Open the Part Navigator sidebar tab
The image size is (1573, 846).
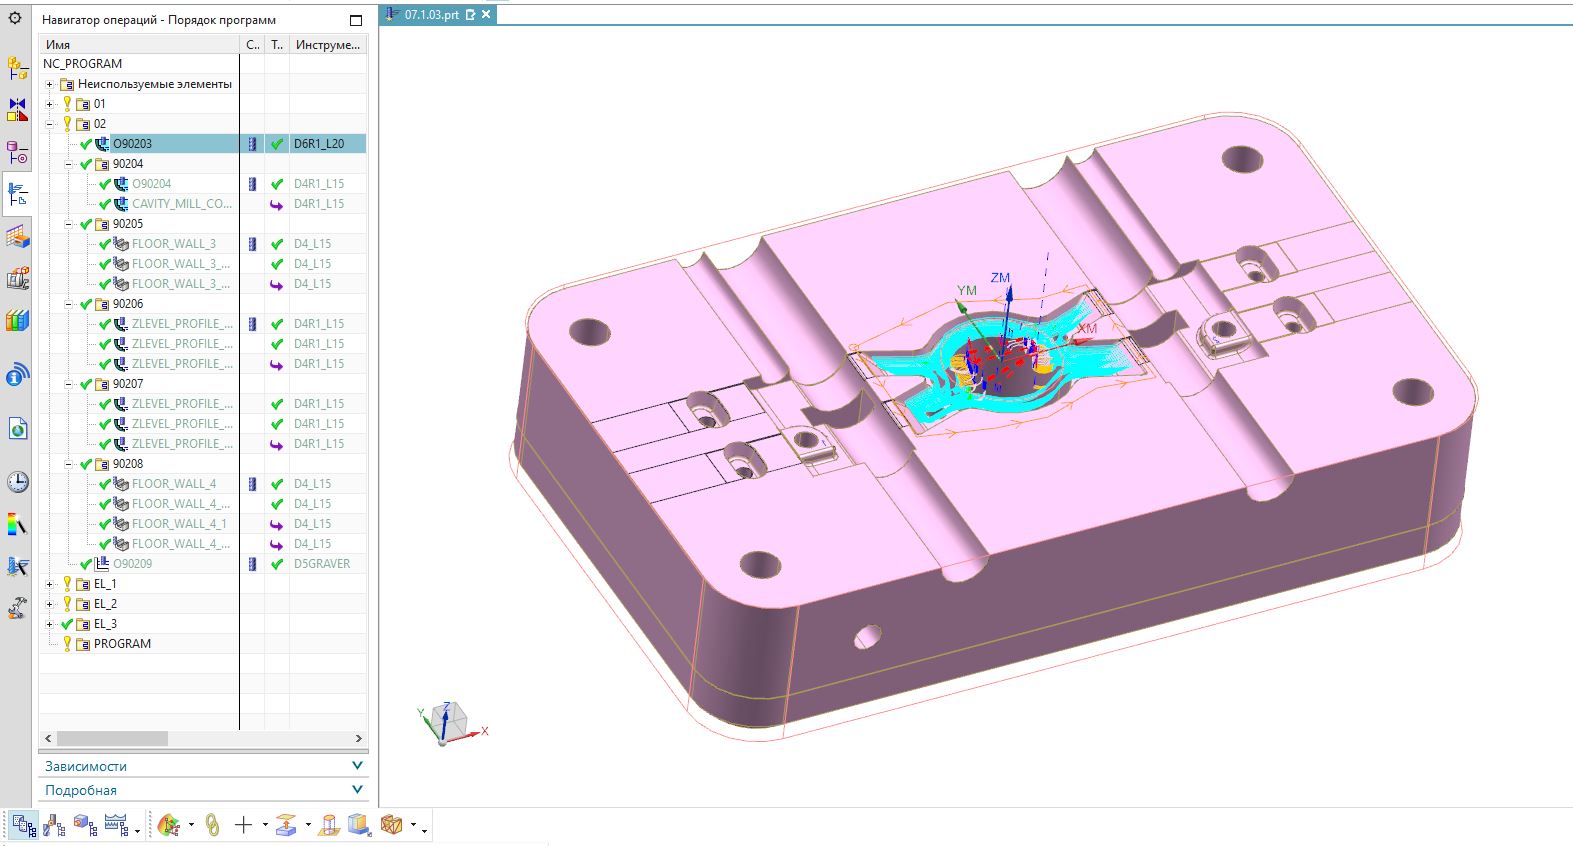coord(17,152)
